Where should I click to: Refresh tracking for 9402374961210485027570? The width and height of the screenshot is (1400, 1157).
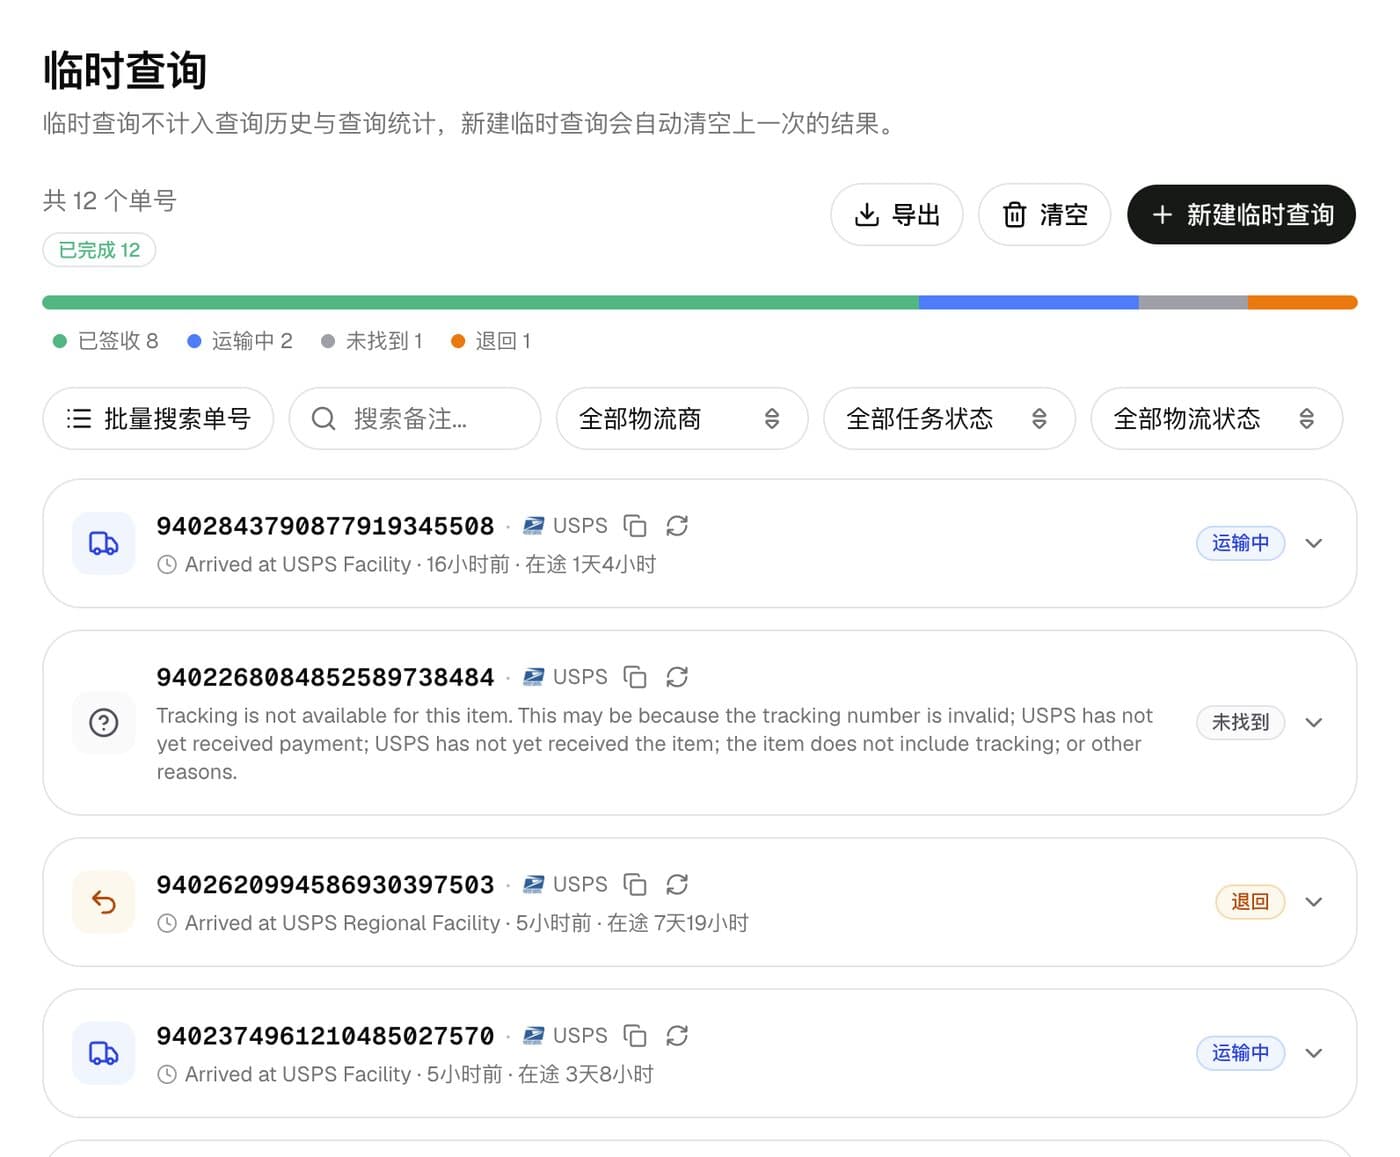coord(677,1036)
